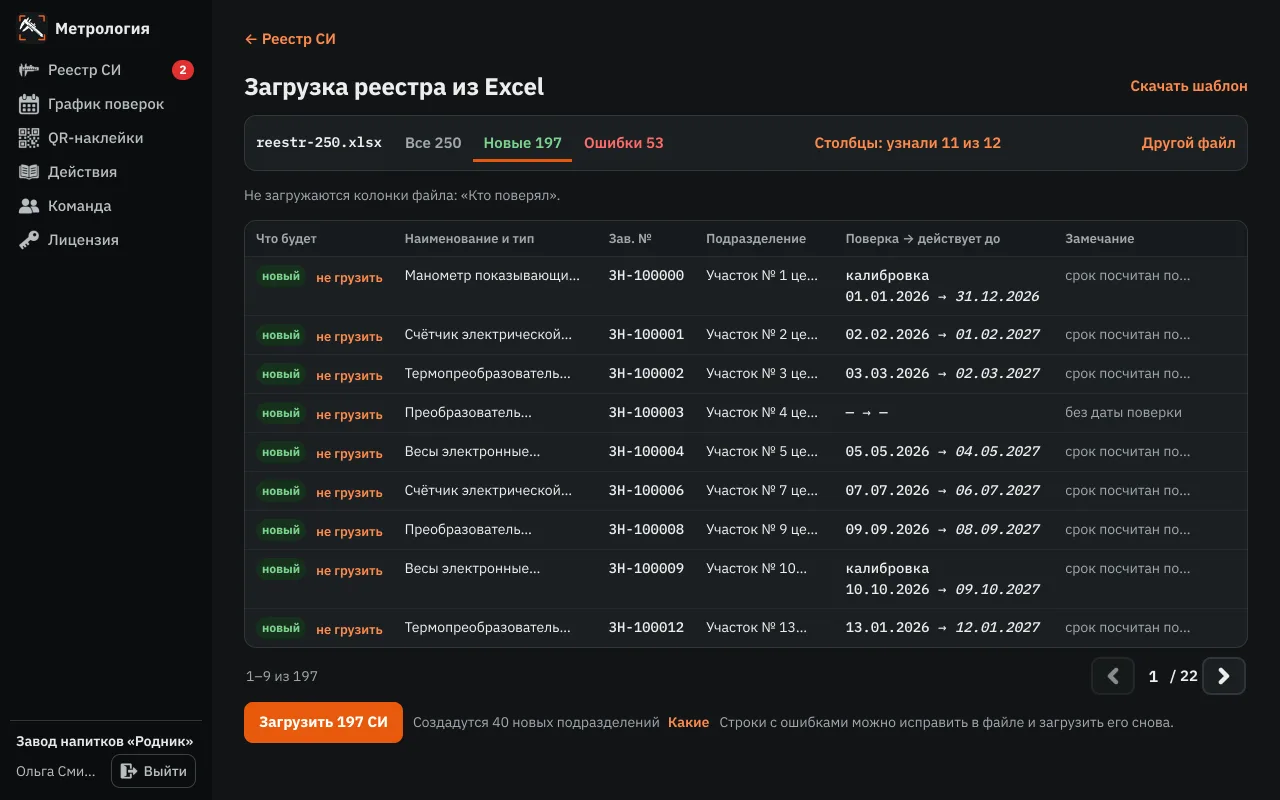This screenshot has width=1280, height=800.
Task: Click не грузить for ЗН-100009 row
Action: click(x=349, y=571)
